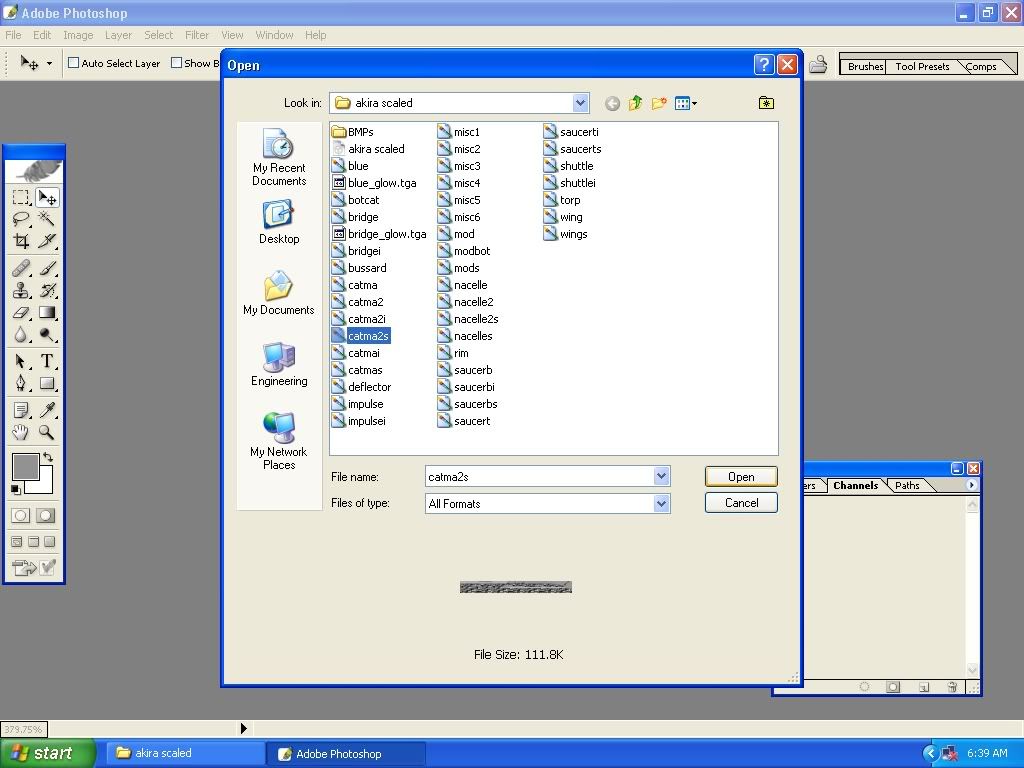Click the foreground color swatch
This screenshot has height=768, width=1024.
pyautogui.click(x=25, y=467)
